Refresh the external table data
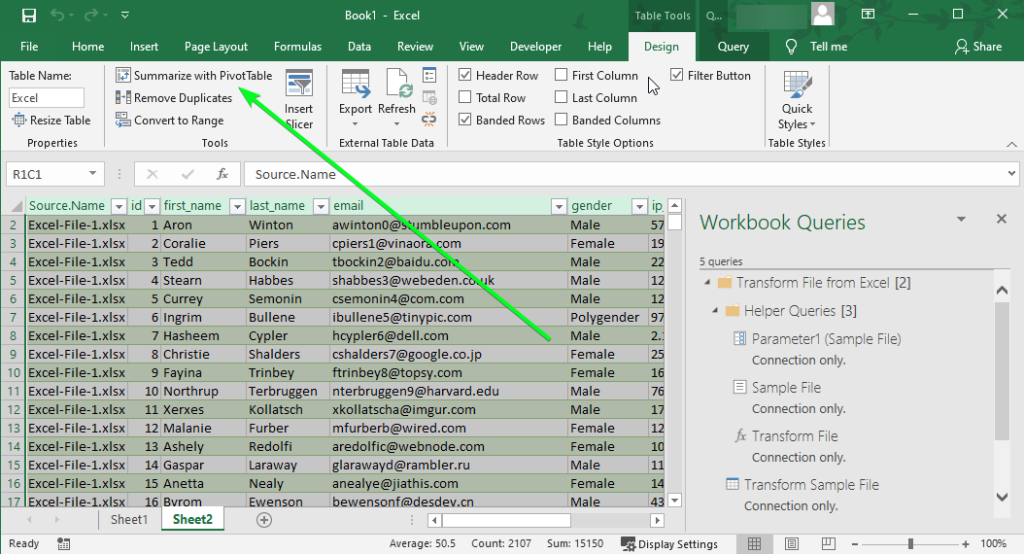This screenshot has height=554, width=1024. tap(396, 98)
